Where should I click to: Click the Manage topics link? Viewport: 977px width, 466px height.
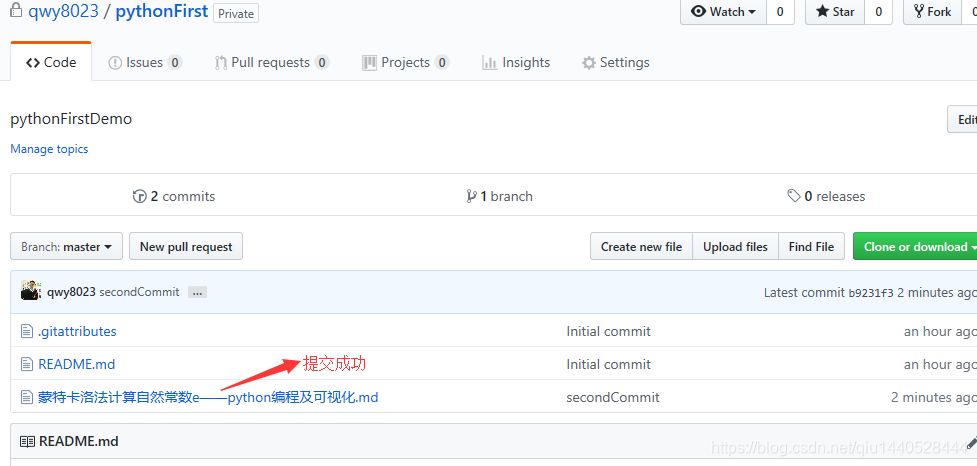[49, 149]
